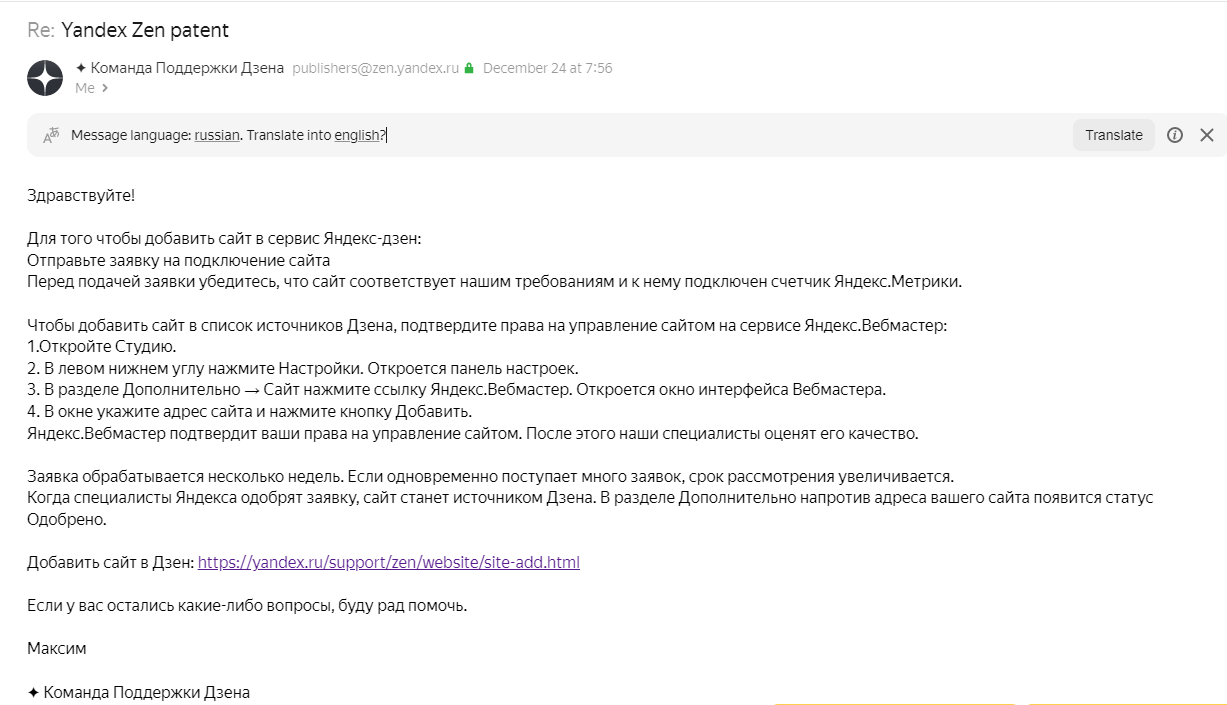Click the greeting 'Здравствуйте!'
1227x705 pixels.
[81, 195]
